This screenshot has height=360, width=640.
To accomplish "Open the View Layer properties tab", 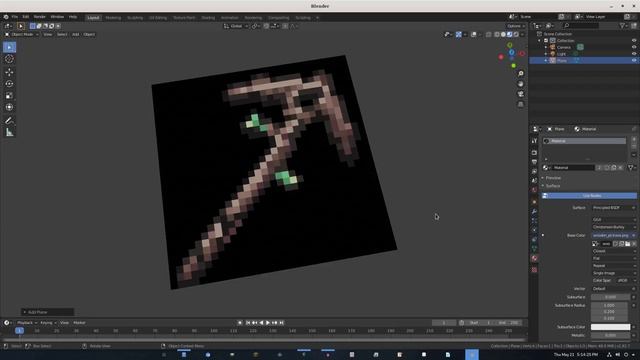I will tap(534, 171).
